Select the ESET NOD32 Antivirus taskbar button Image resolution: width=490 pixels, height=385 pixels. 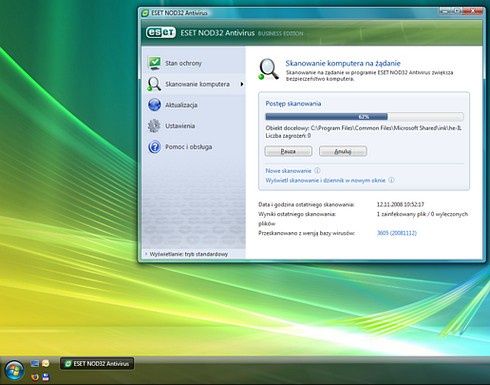tap(97, 364)
